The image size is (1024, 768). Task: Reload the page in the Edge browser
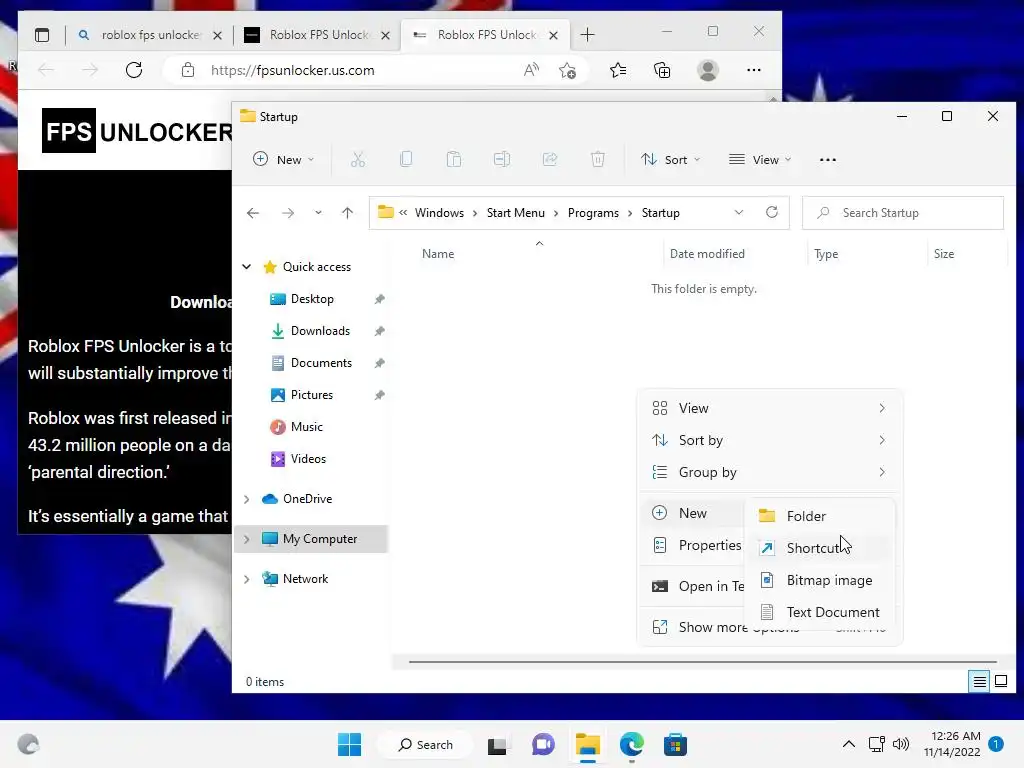[x=134, y=70]
